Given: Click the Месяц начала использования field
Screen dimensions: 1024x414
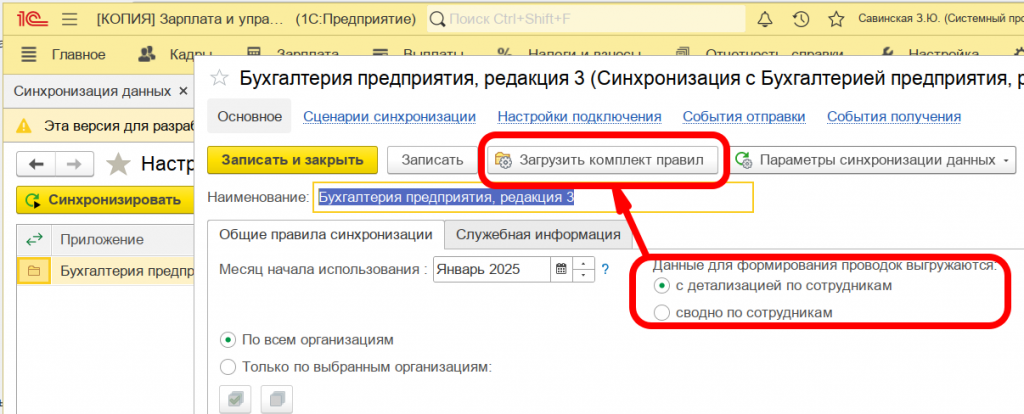Looking at the screenshot, I should (x=492, y=268).
